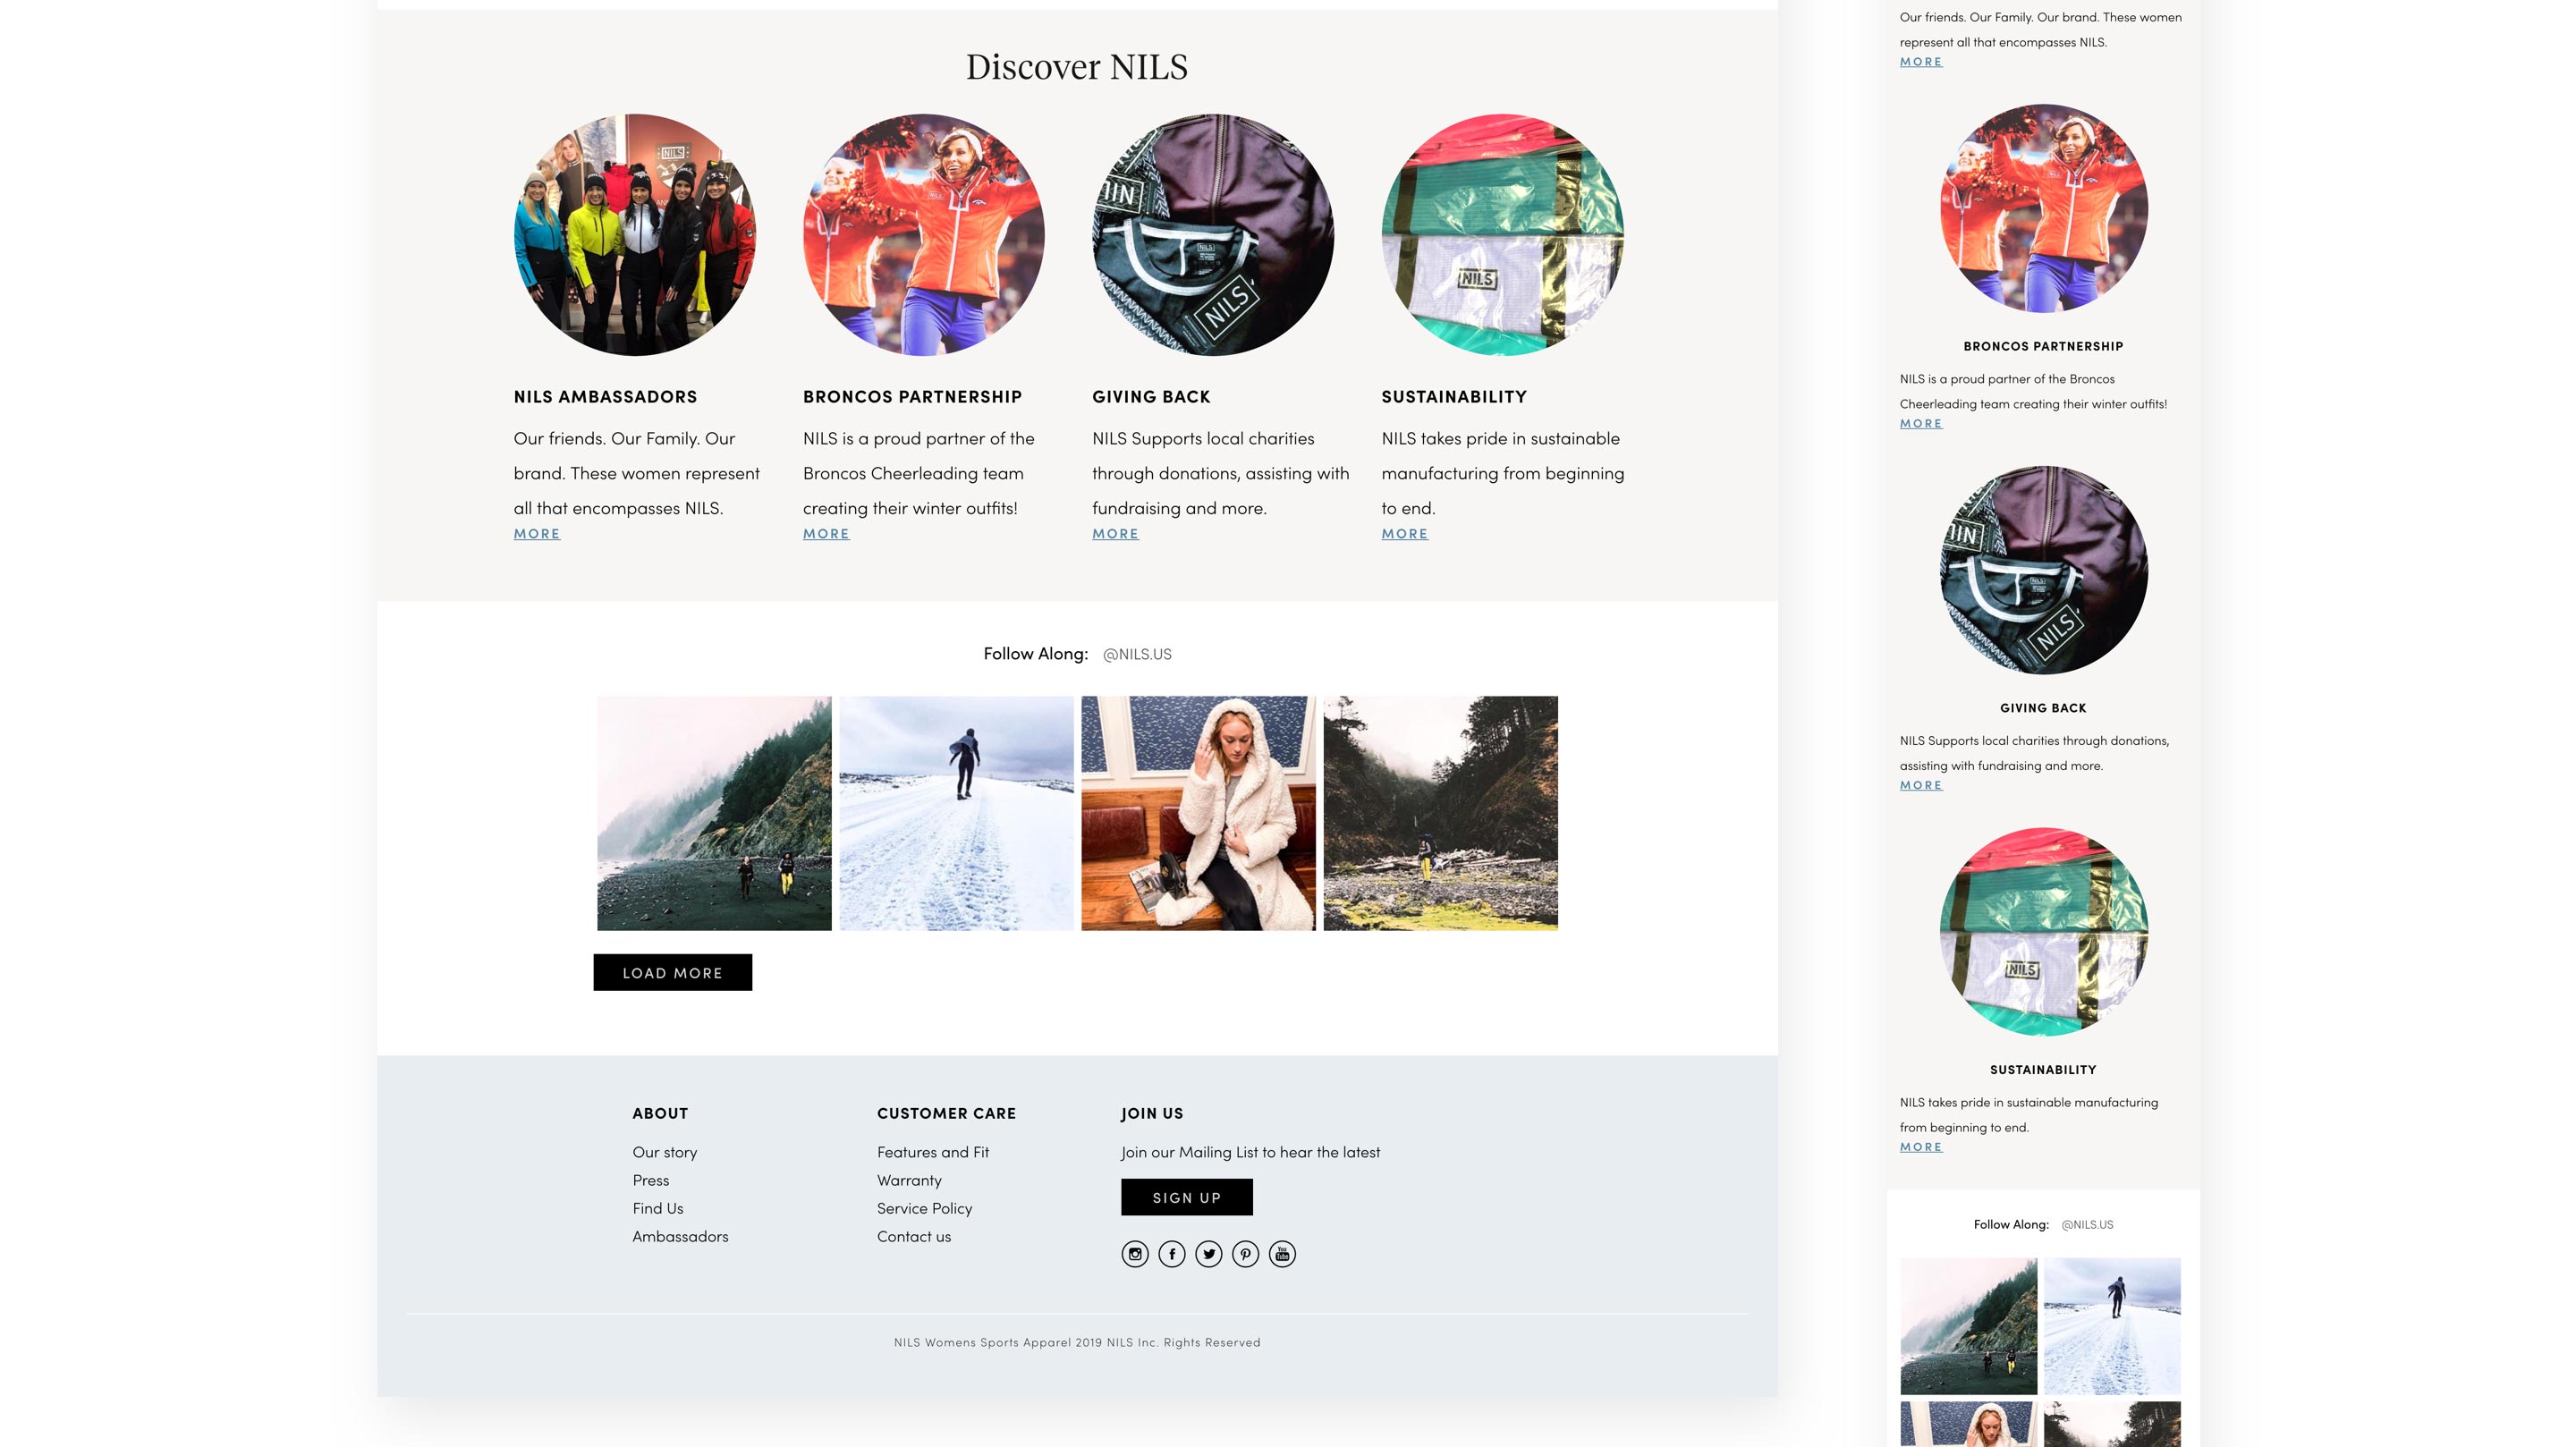Open the Instagram social icon in footer

coord(1135,1254)
